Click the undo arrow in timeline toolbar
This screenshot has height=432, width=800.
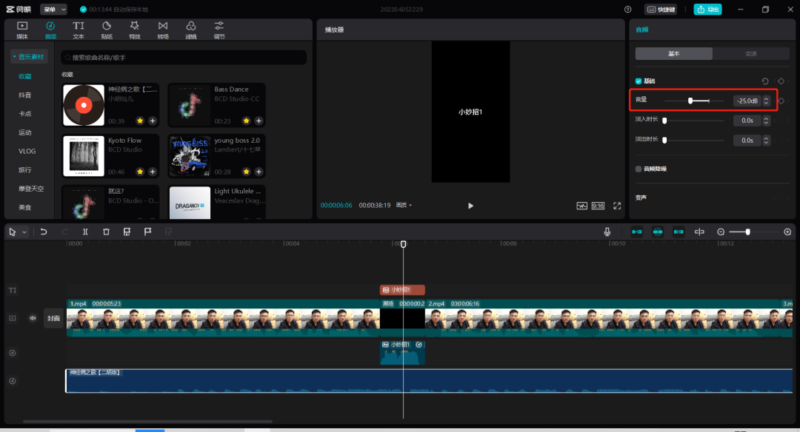pos(43,232)
